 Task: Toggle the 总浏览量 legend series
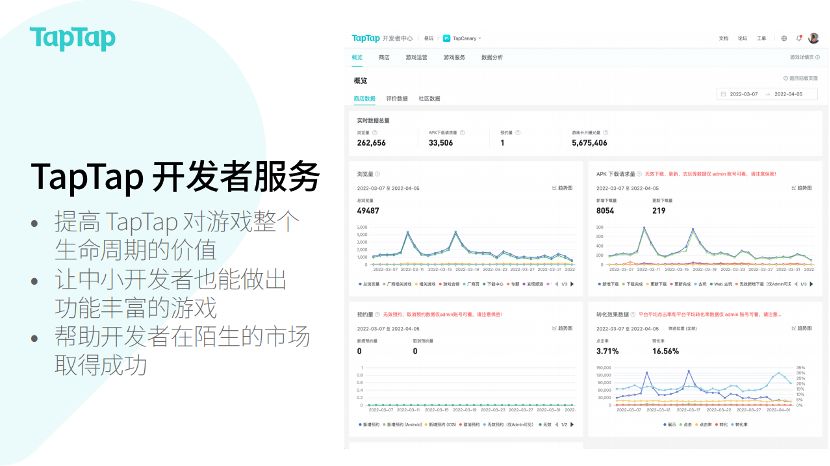click(369, 284)
